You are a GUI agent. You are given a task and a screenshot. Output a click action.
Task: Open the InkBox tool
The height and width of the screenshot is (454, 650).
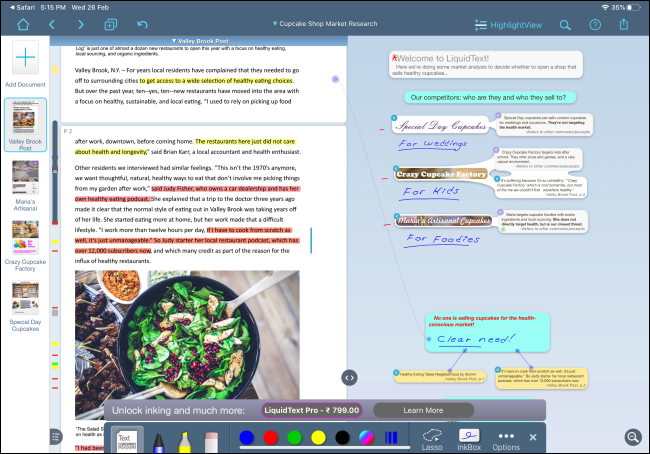(469, 440)
